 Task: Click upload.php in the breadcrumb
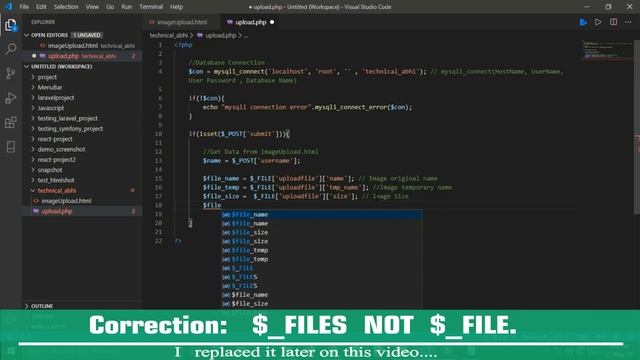click(220, 36)
